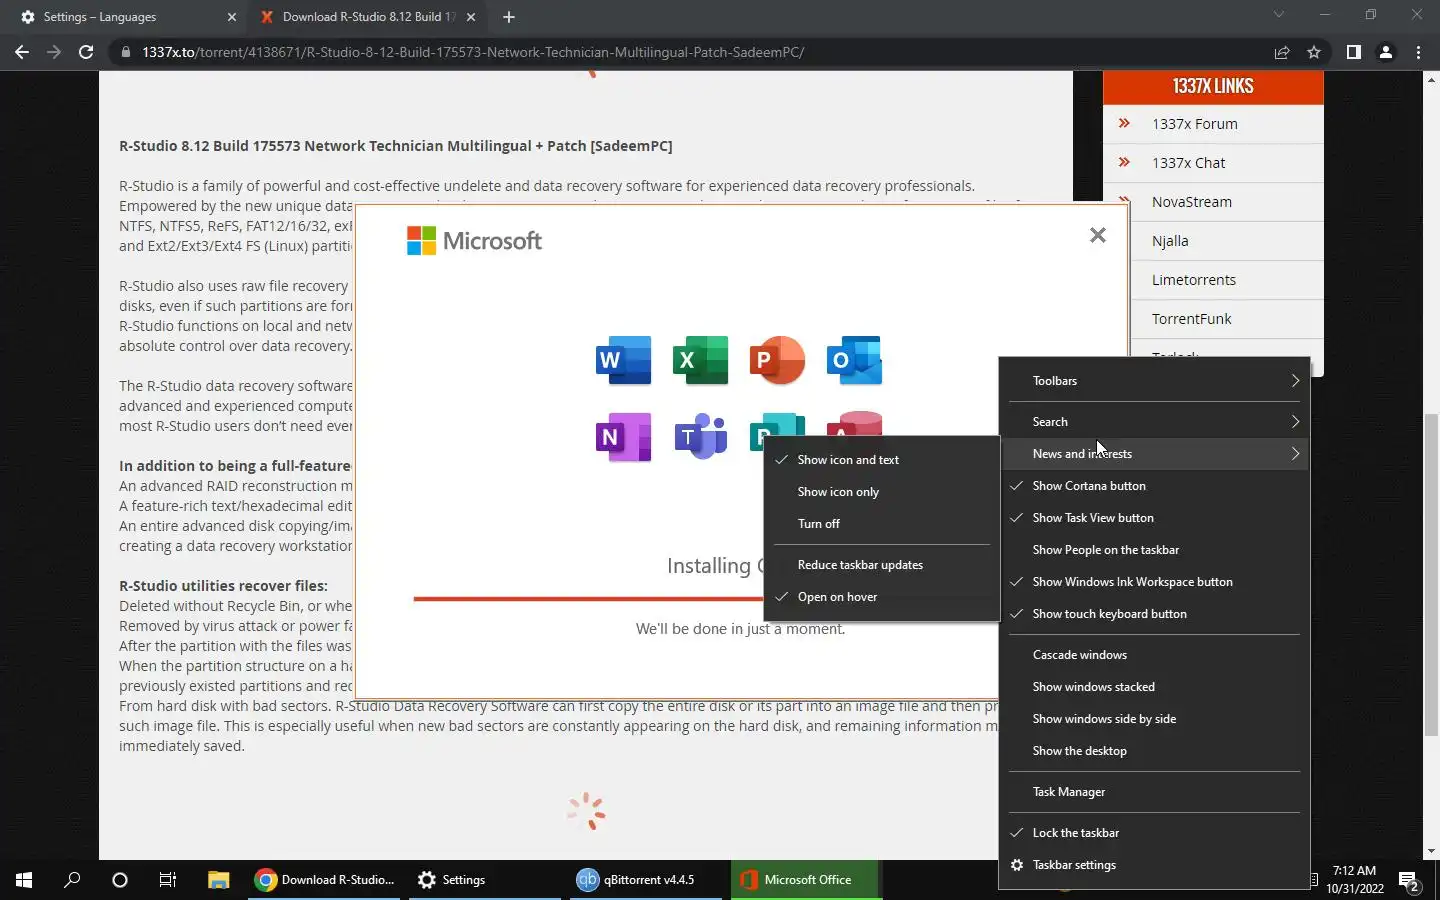
Task: Open taskbar search icon
Action: 72,880
